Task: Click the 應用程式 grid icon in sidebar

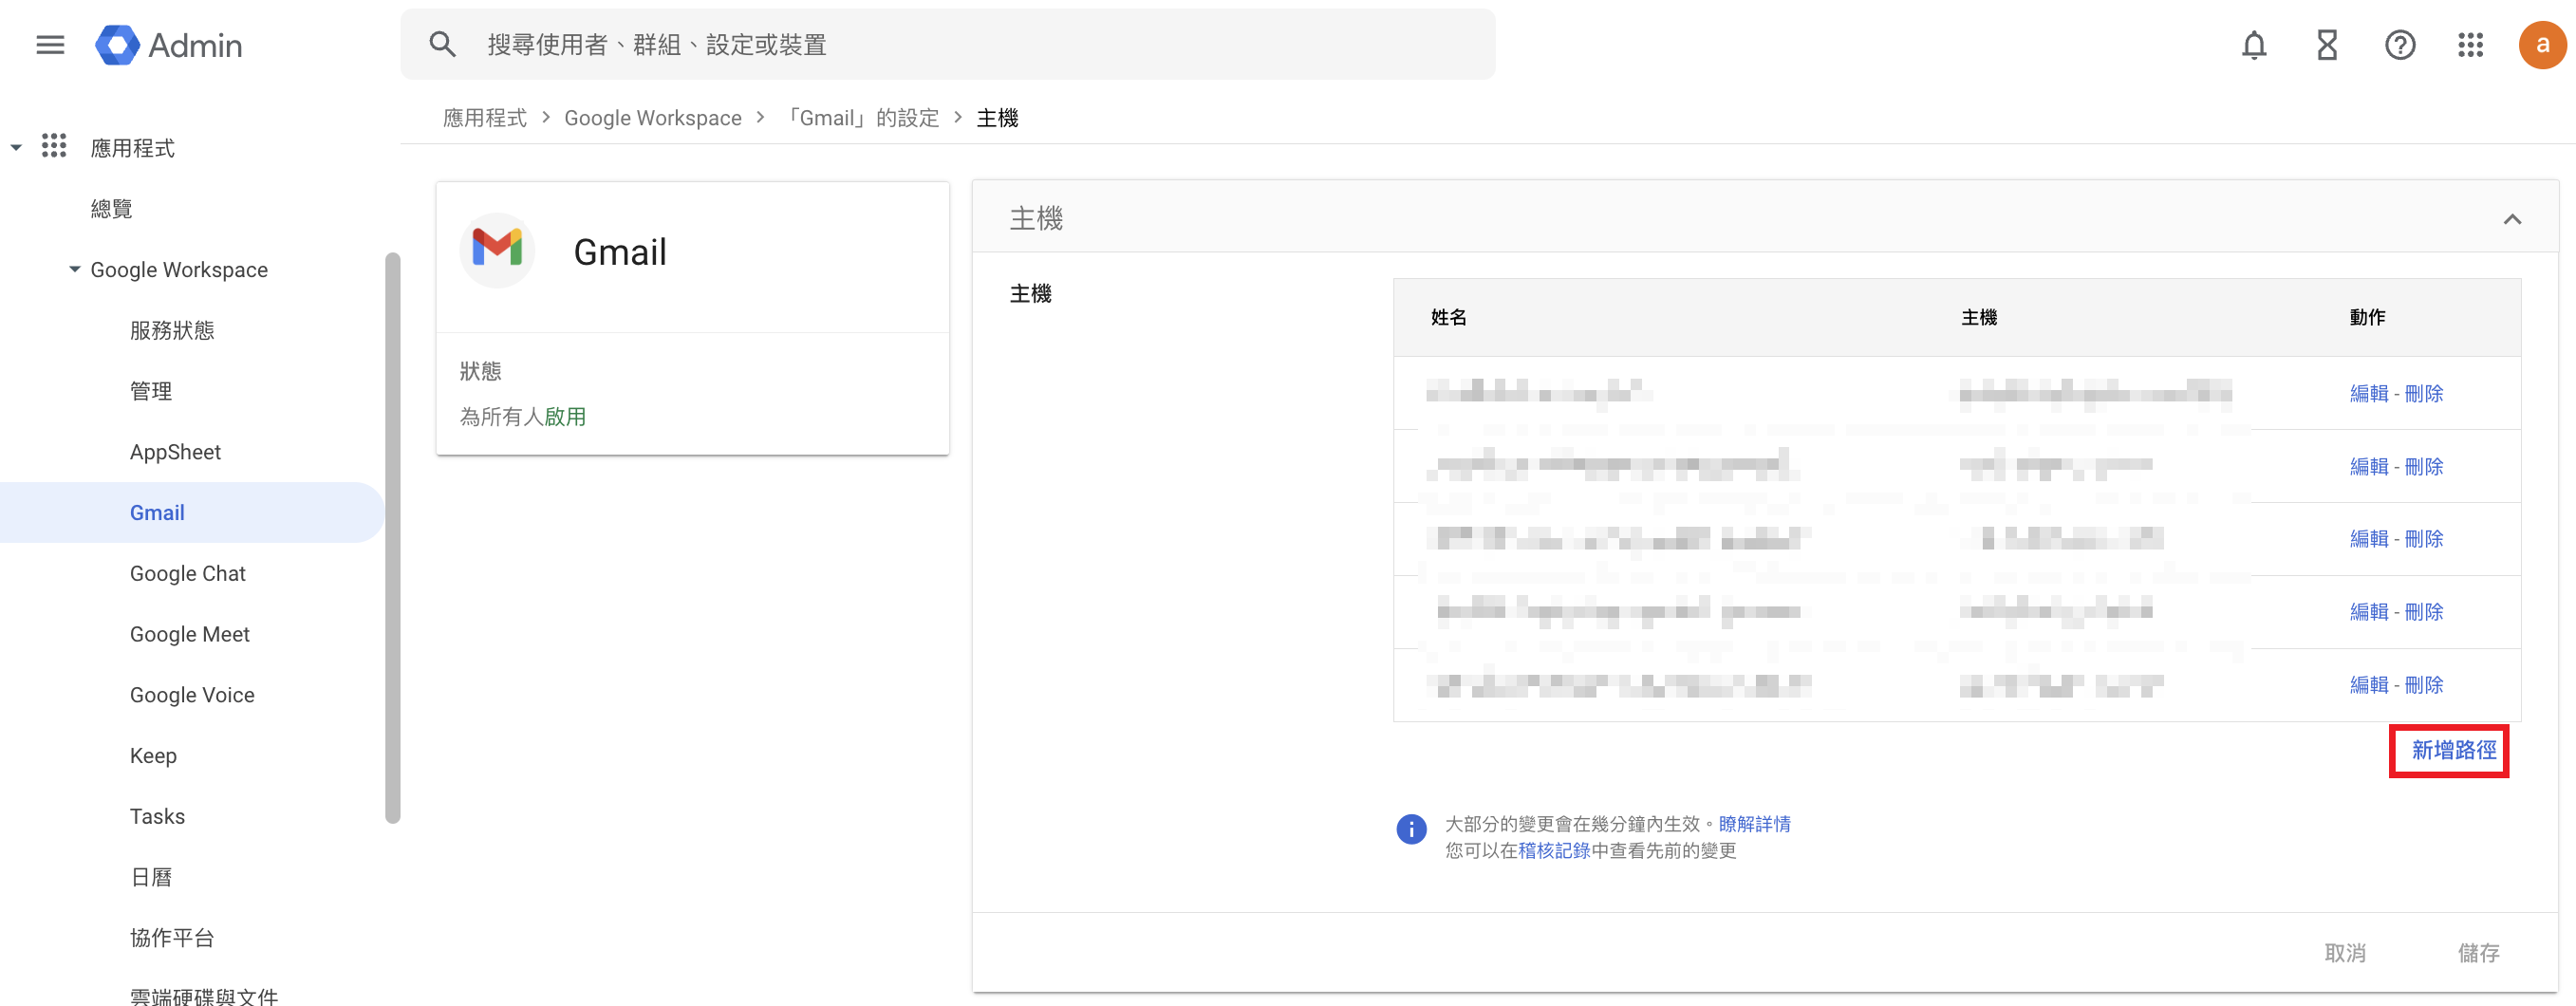Action: coord(54,147)
